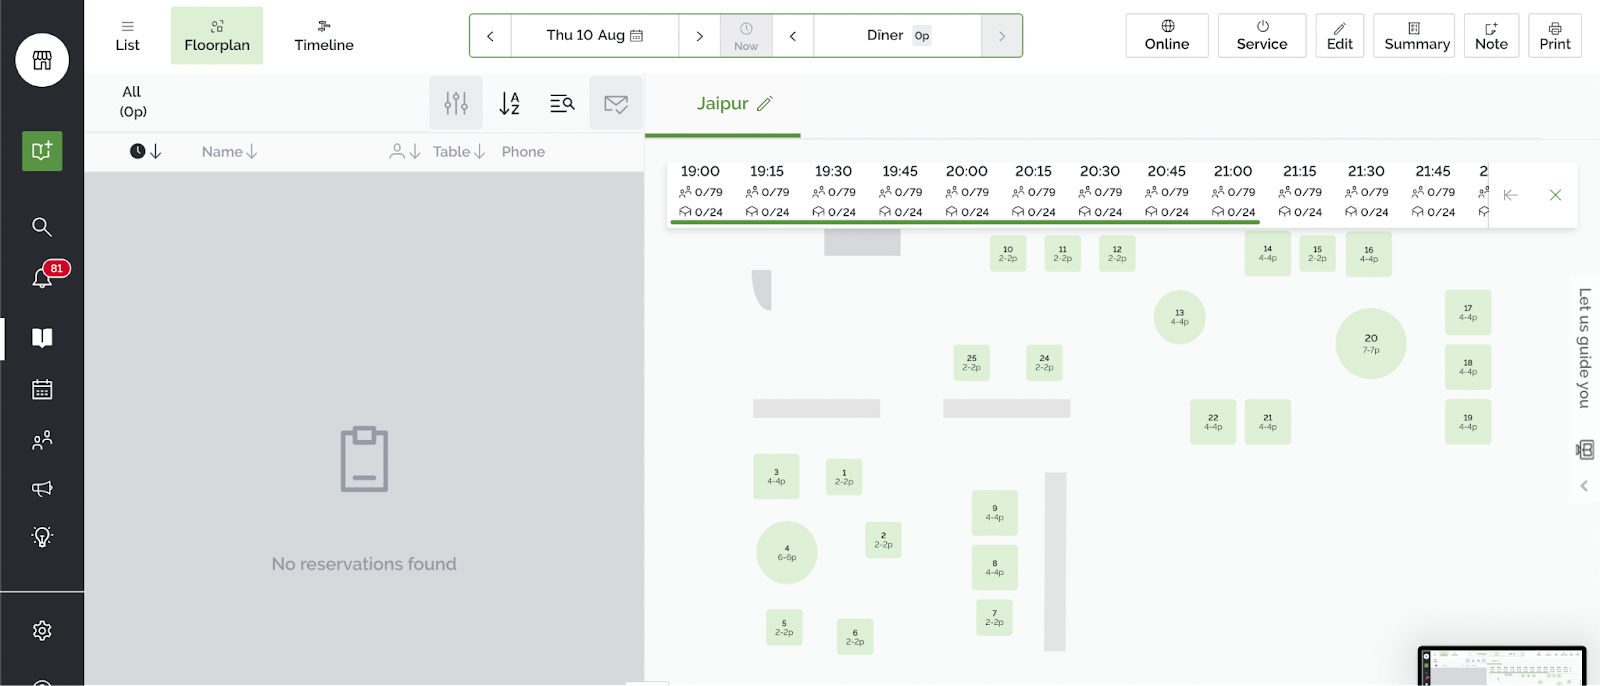Sort reservations by Name column
This screenshot has height=686, width=1600.
click(x=229, y=152)
